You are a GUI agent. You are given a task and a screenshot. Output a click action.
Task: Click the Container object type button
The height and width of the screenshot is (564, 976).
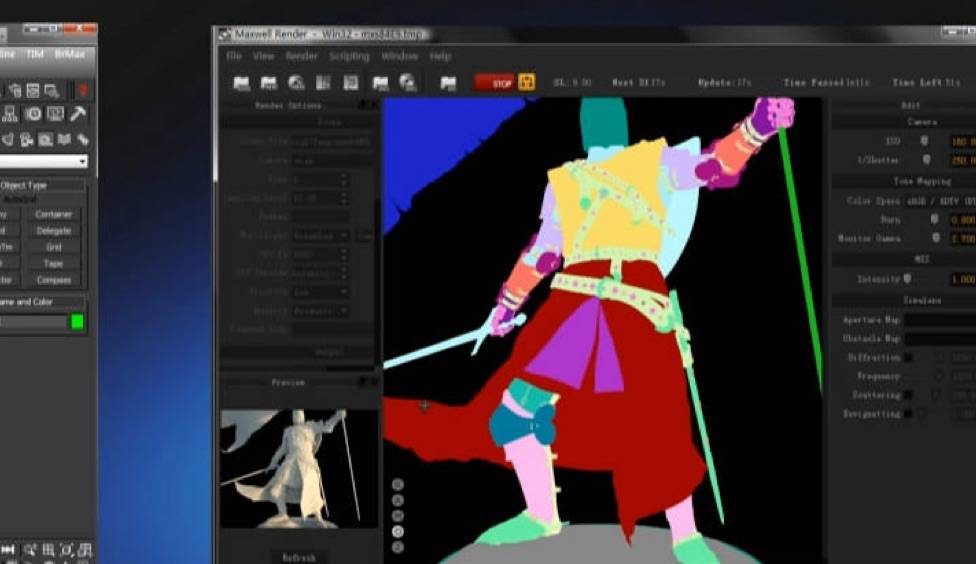(54, 214)
